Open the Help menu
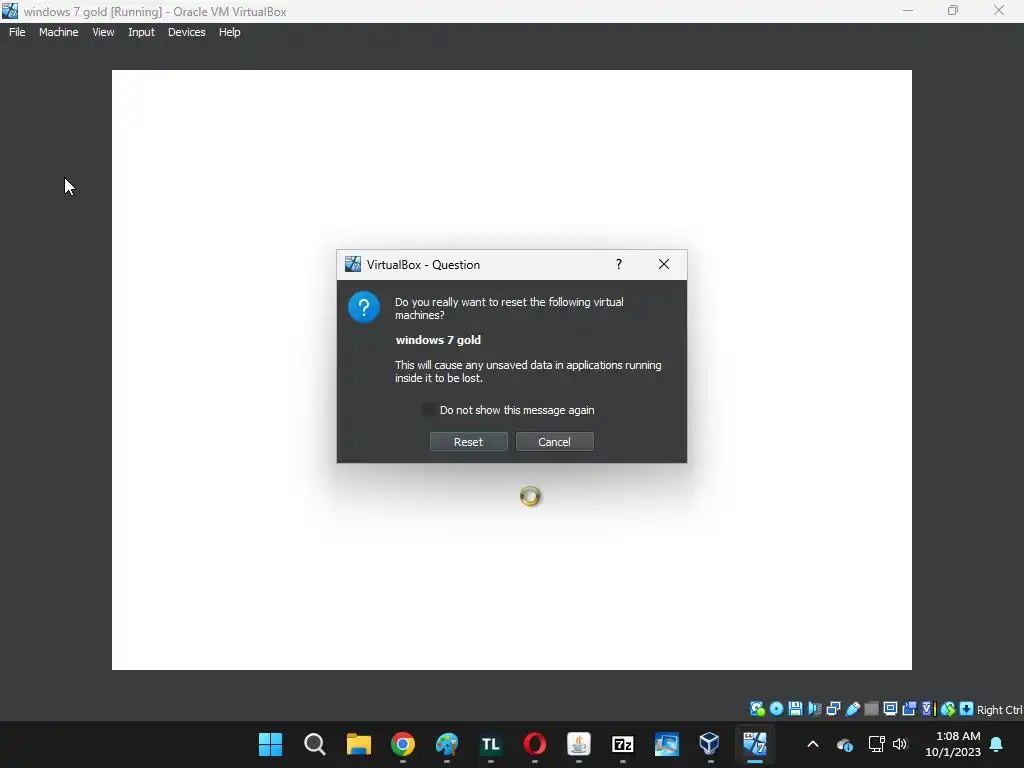Screen dimensions: 1024x768 (x=229, y=32)
